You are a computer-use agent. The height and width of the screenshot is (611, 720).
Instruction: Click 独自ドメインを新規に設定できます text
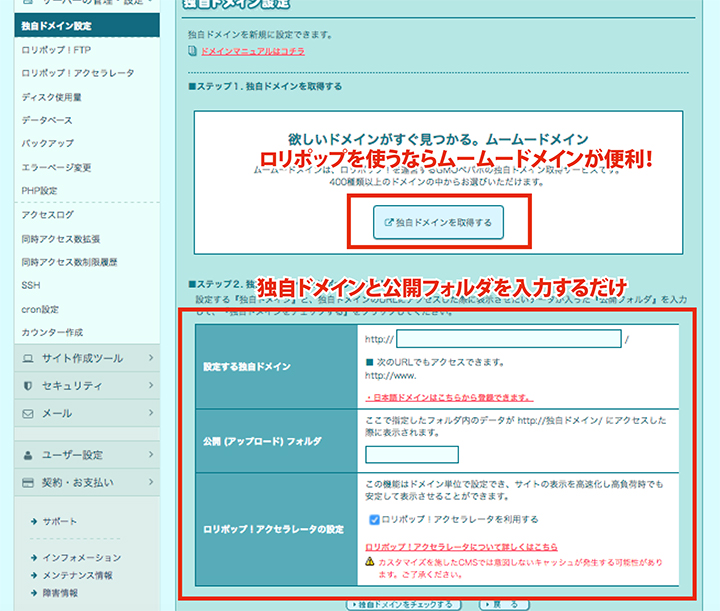tap(260, 34)
